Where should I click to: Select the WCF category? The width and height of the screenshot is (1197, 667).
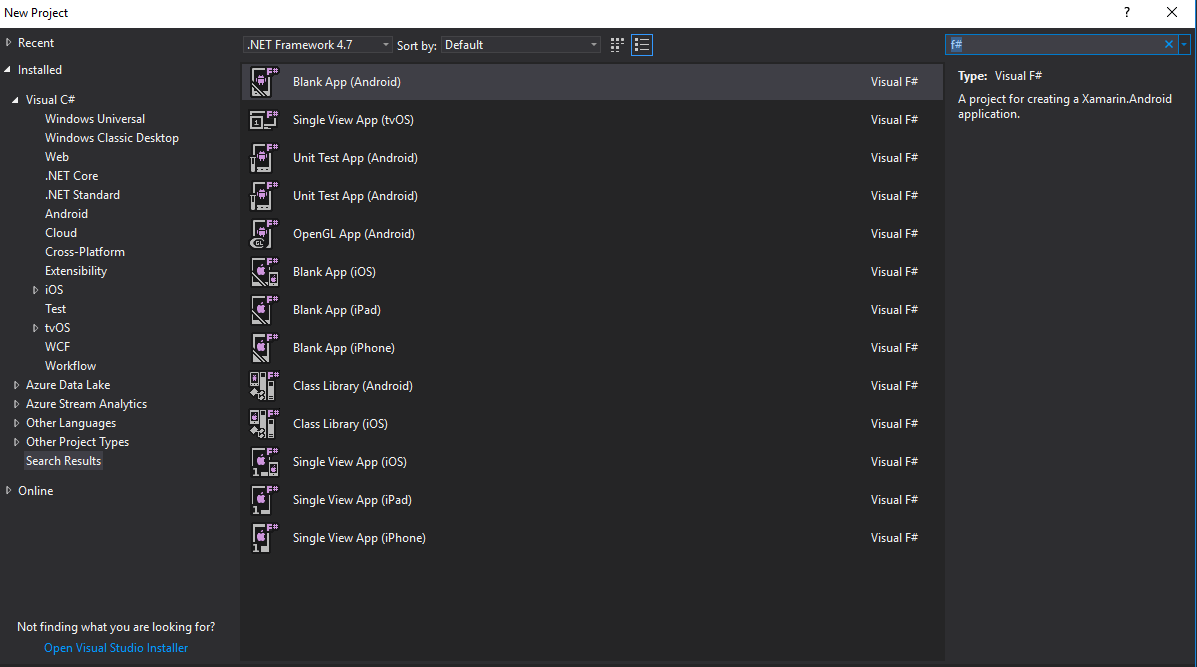point(57,347)
